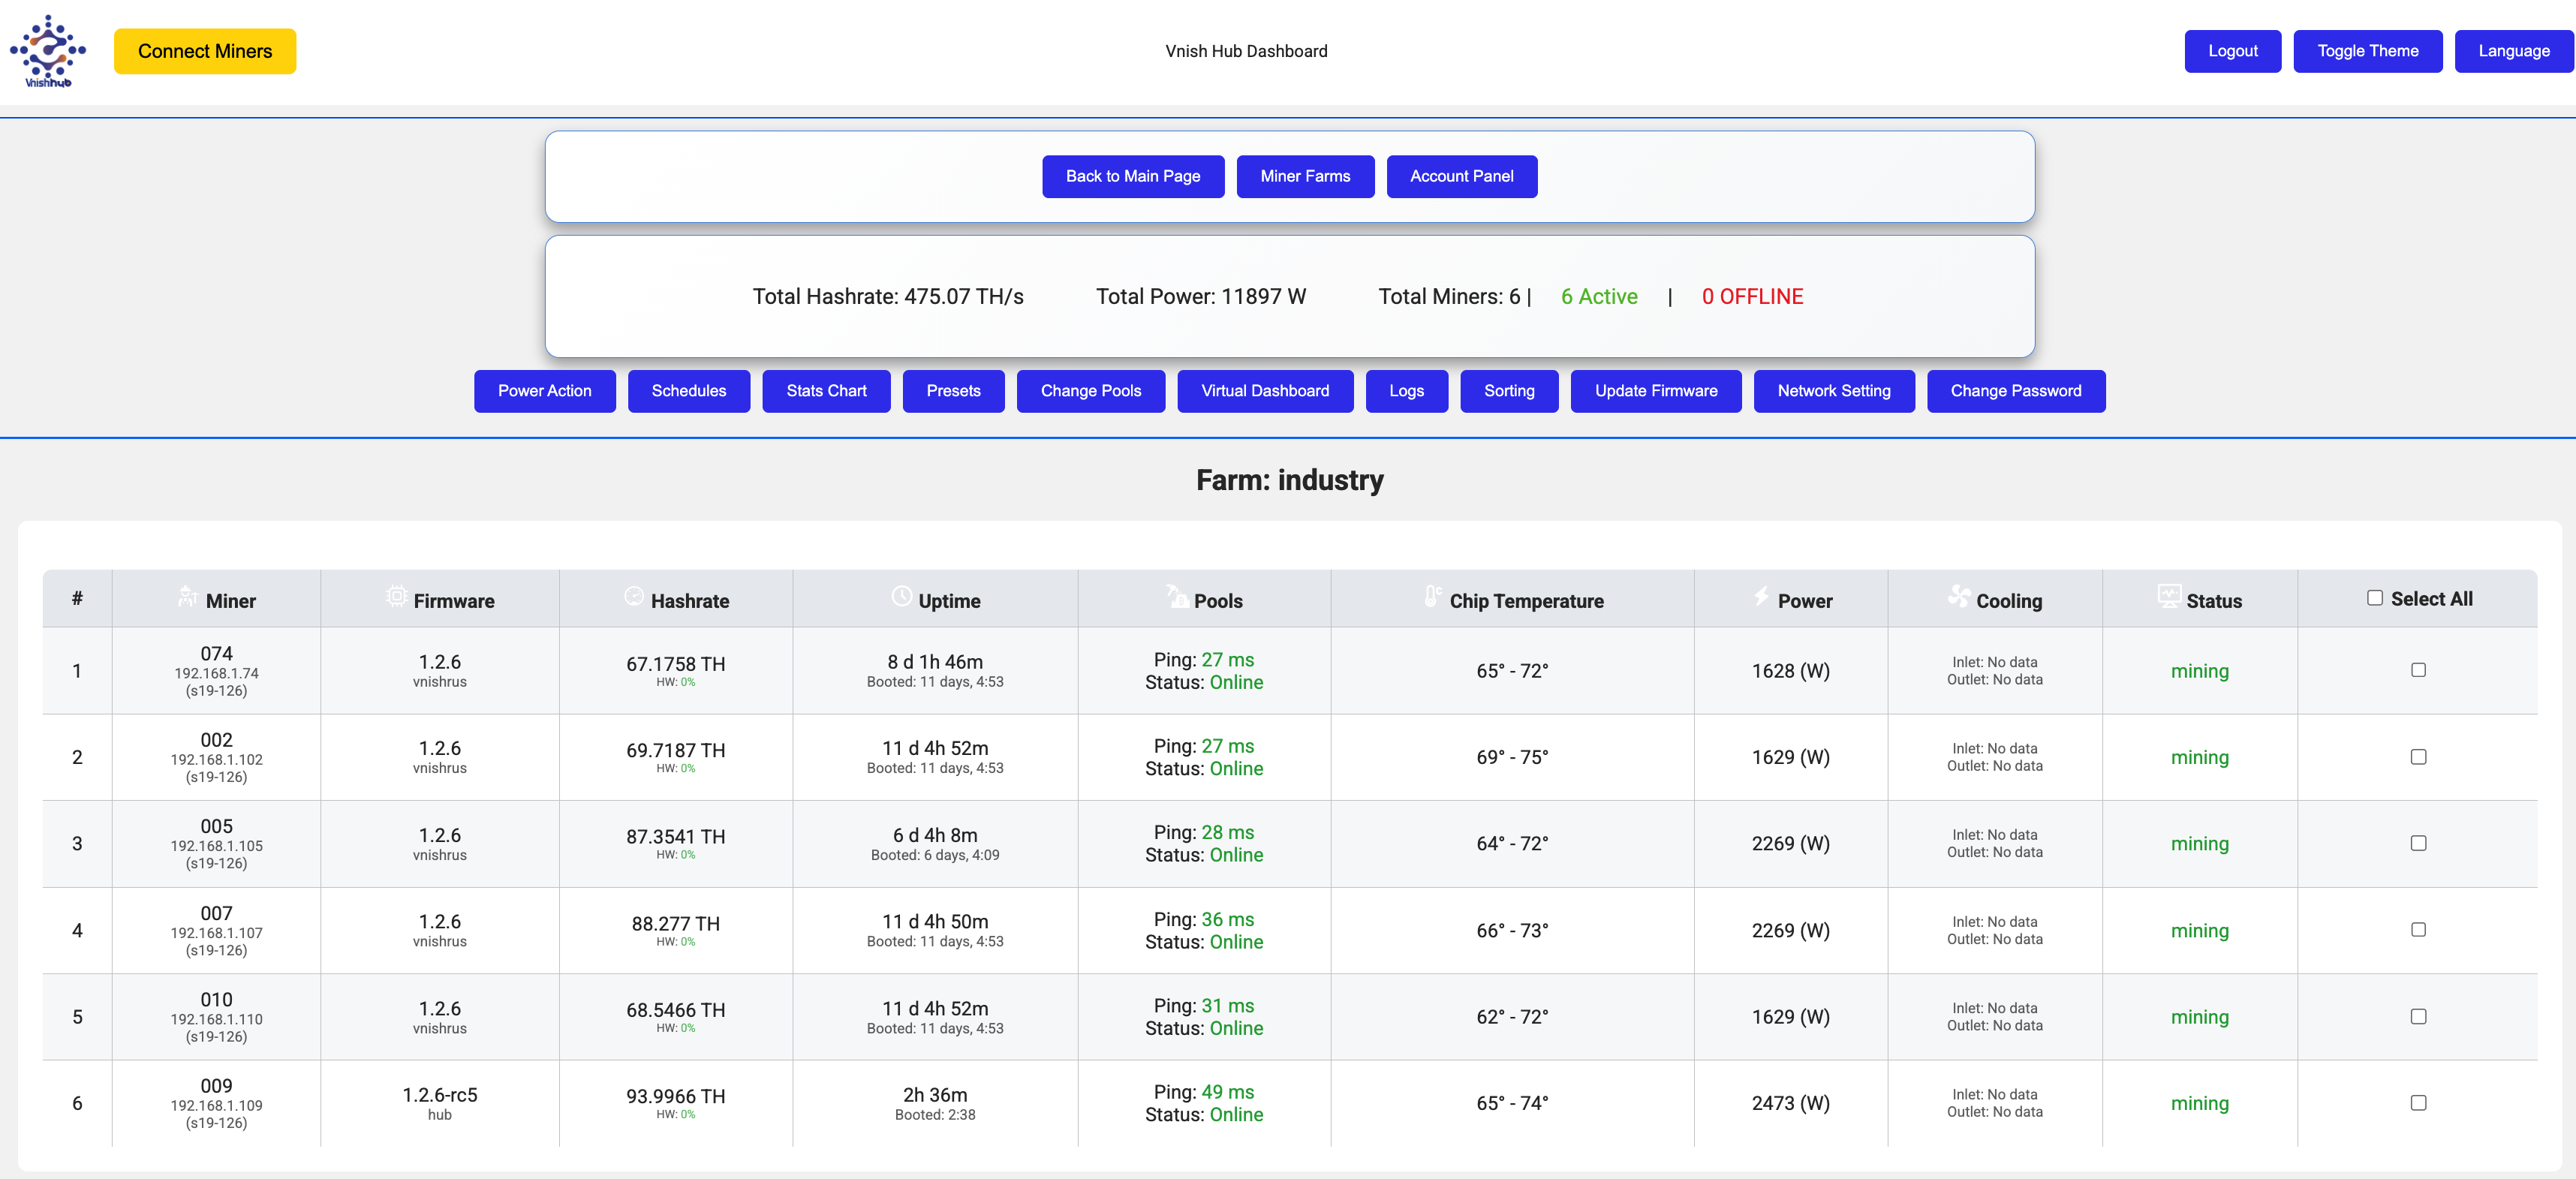Tick the checkbox in miner 005 row
This screenshot has height=1179, width=2576.
click(2418, 843)
